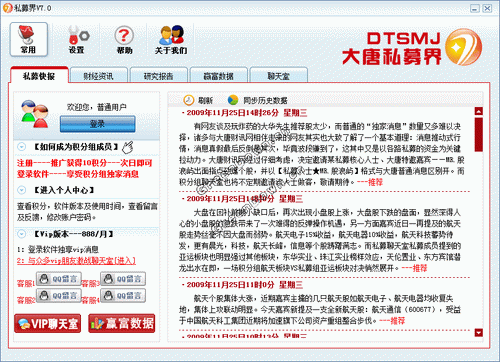Click the red scrollbar thumb in news panel
500x362 pixels.
(479, 134)
